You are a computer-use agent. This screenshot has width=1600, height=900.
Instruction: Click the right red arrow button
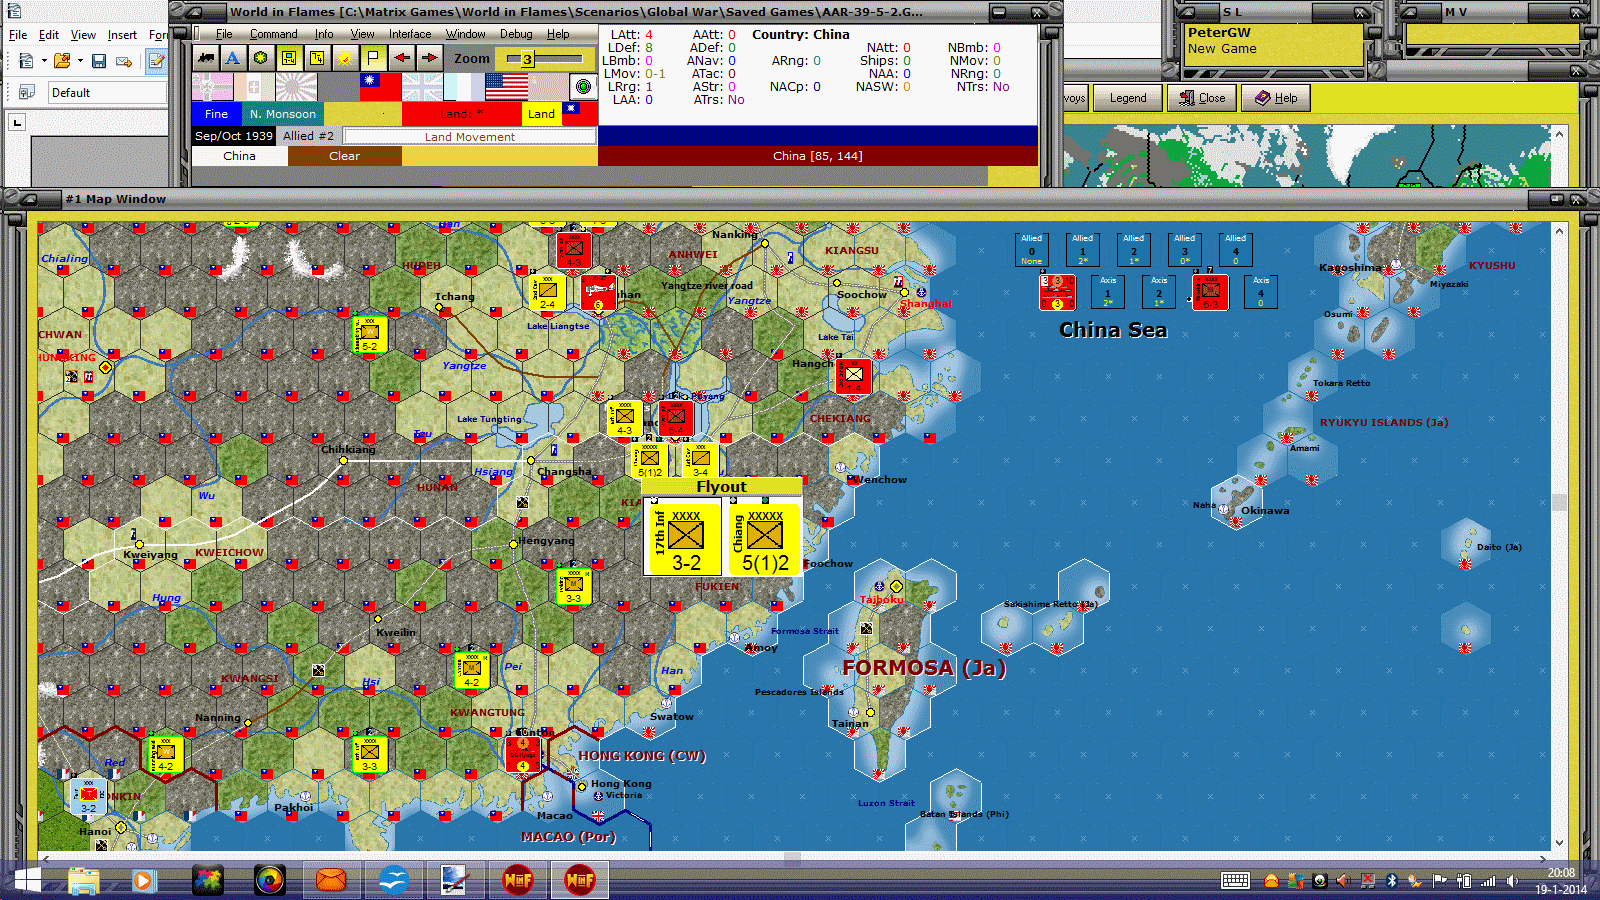click(x=429, y=58)
